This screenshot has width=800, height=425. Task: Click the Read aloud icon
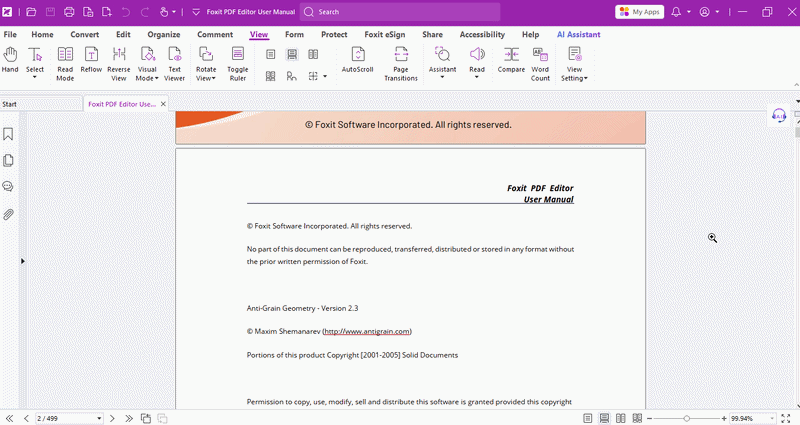click(477, 55)
